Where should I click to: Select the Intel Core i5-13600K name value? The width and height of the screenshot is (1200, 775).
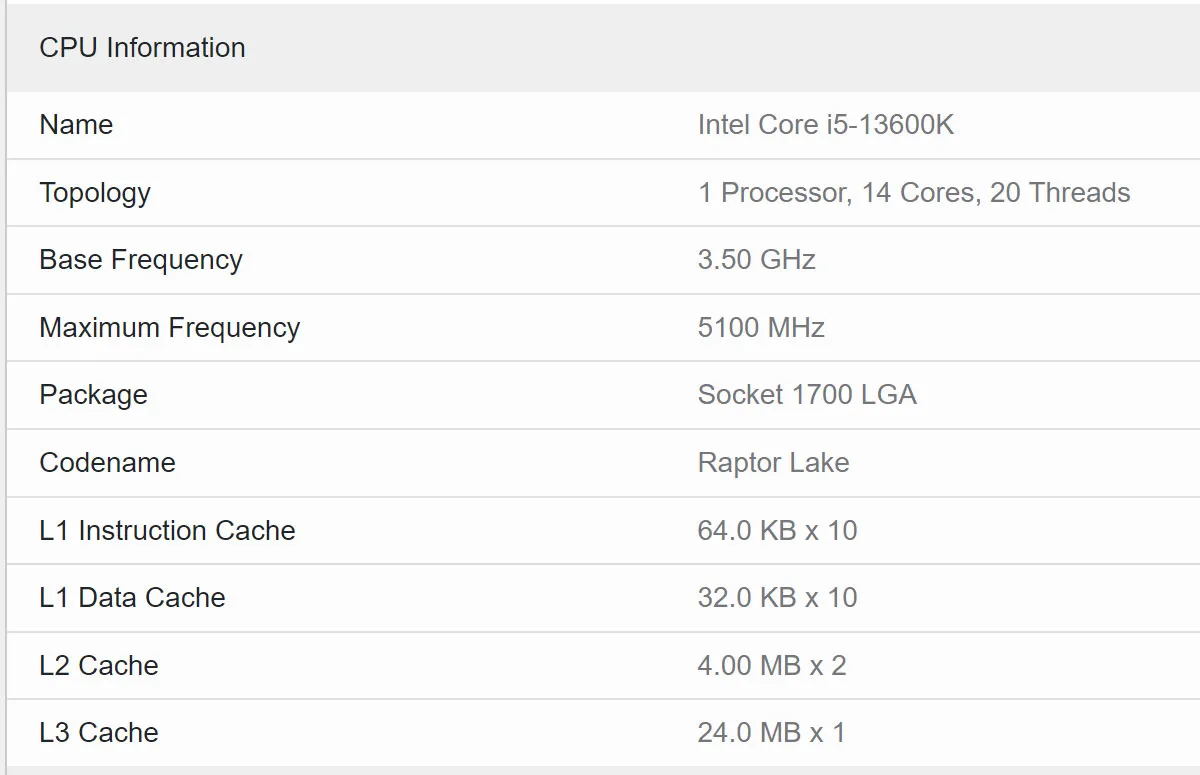click(826, 125)
